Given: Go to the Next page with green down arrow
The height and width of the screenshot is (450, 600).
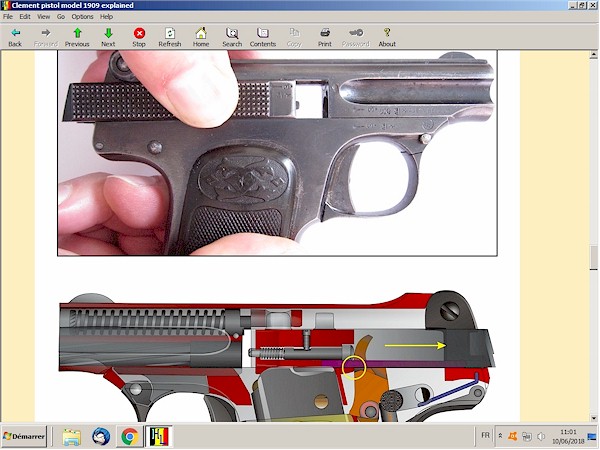Looking at the screenshot, I should (108, 37).
